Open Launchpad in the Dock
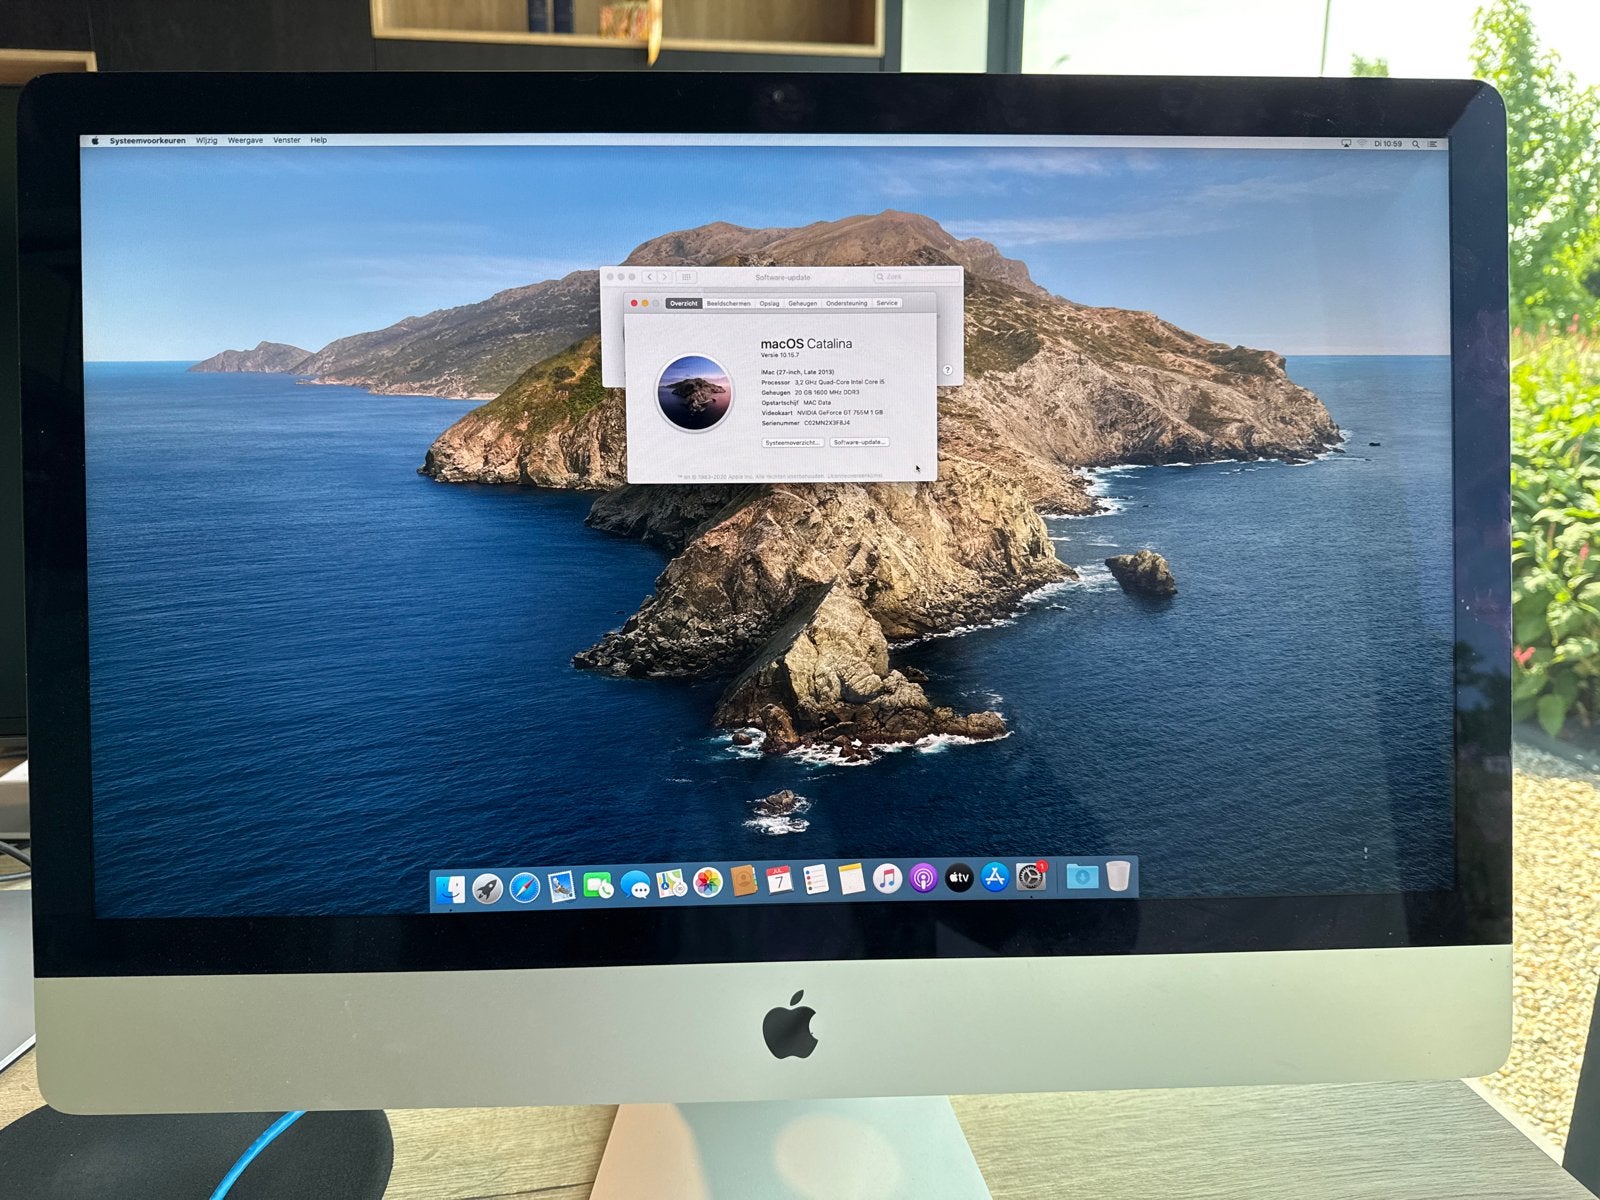 (x=488, y=887)
